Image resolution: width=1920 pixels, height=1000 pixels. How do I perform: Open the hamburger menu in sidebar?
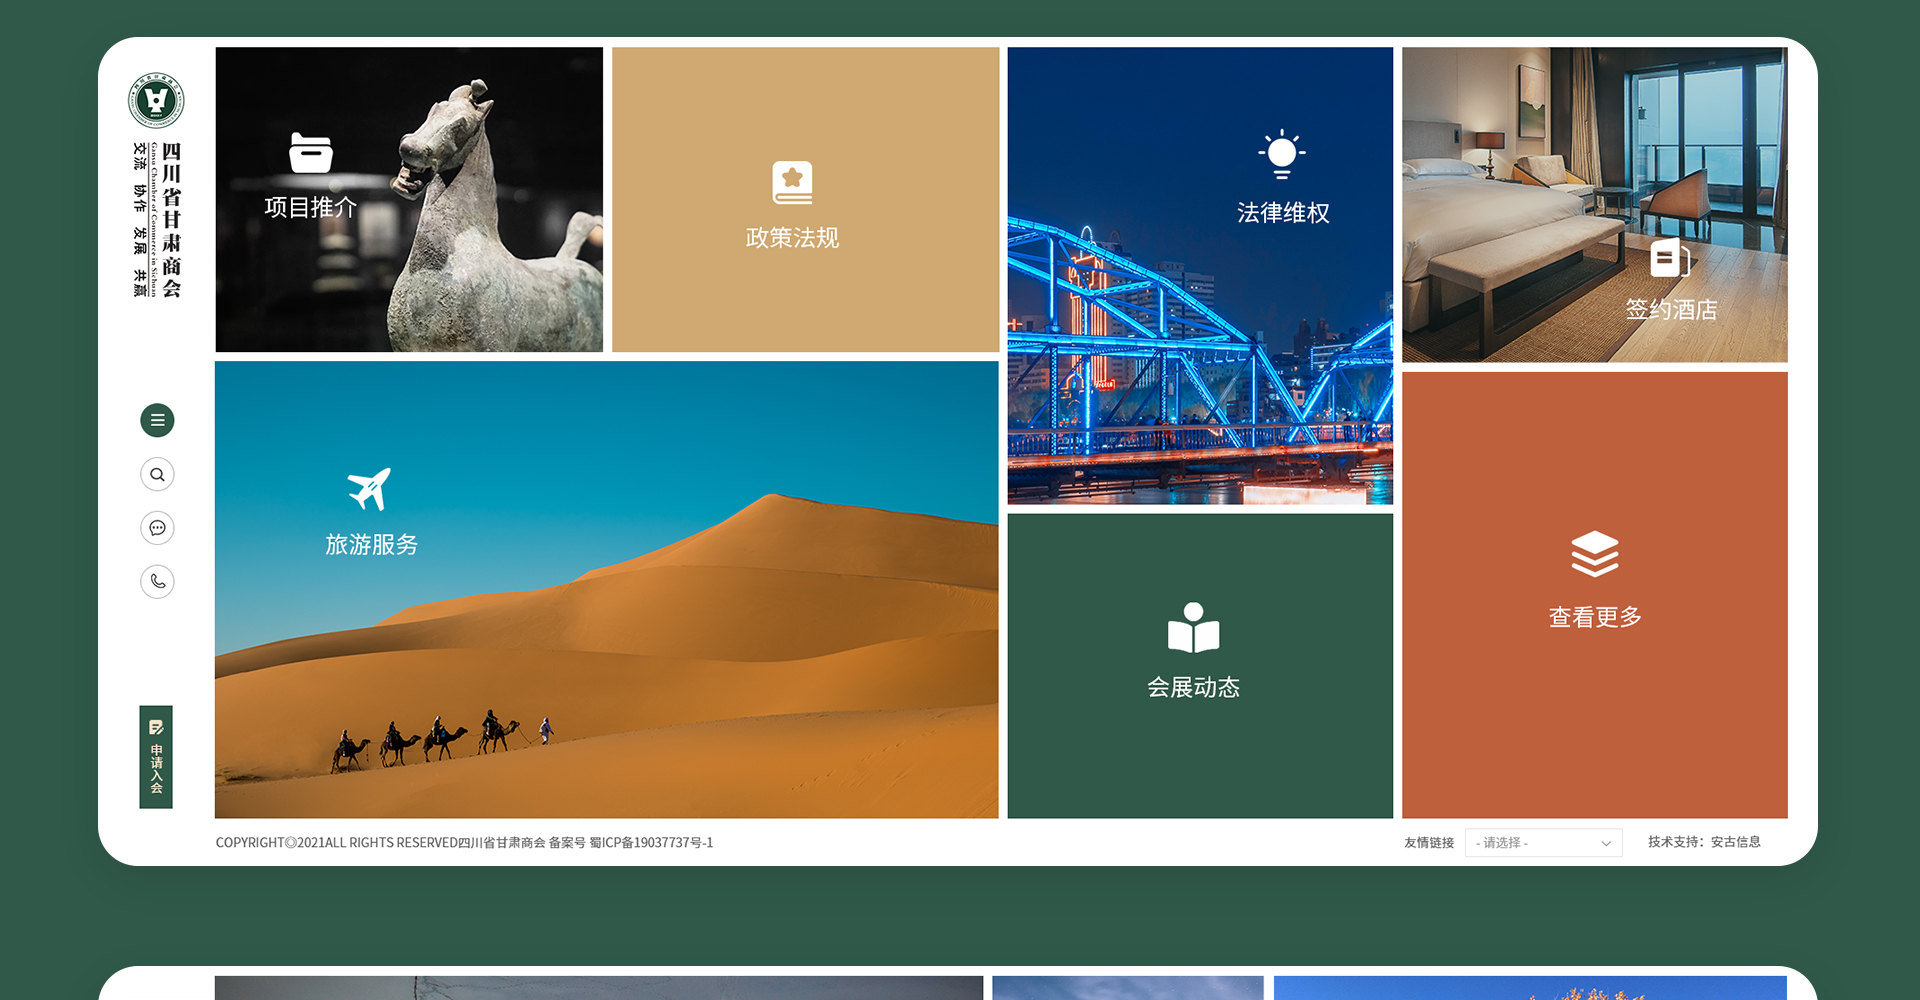coord(157,420)
